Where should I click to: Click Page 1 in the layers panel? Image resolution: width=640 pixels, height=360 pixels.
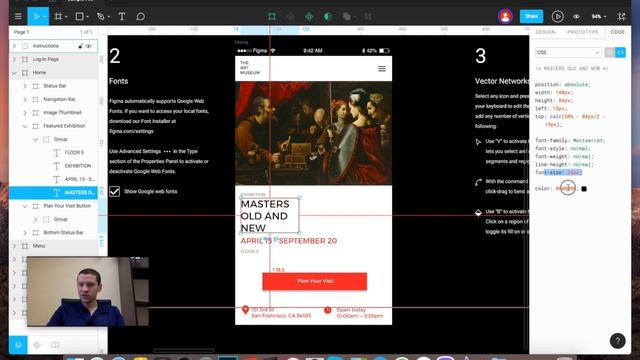tap(22, 32)
